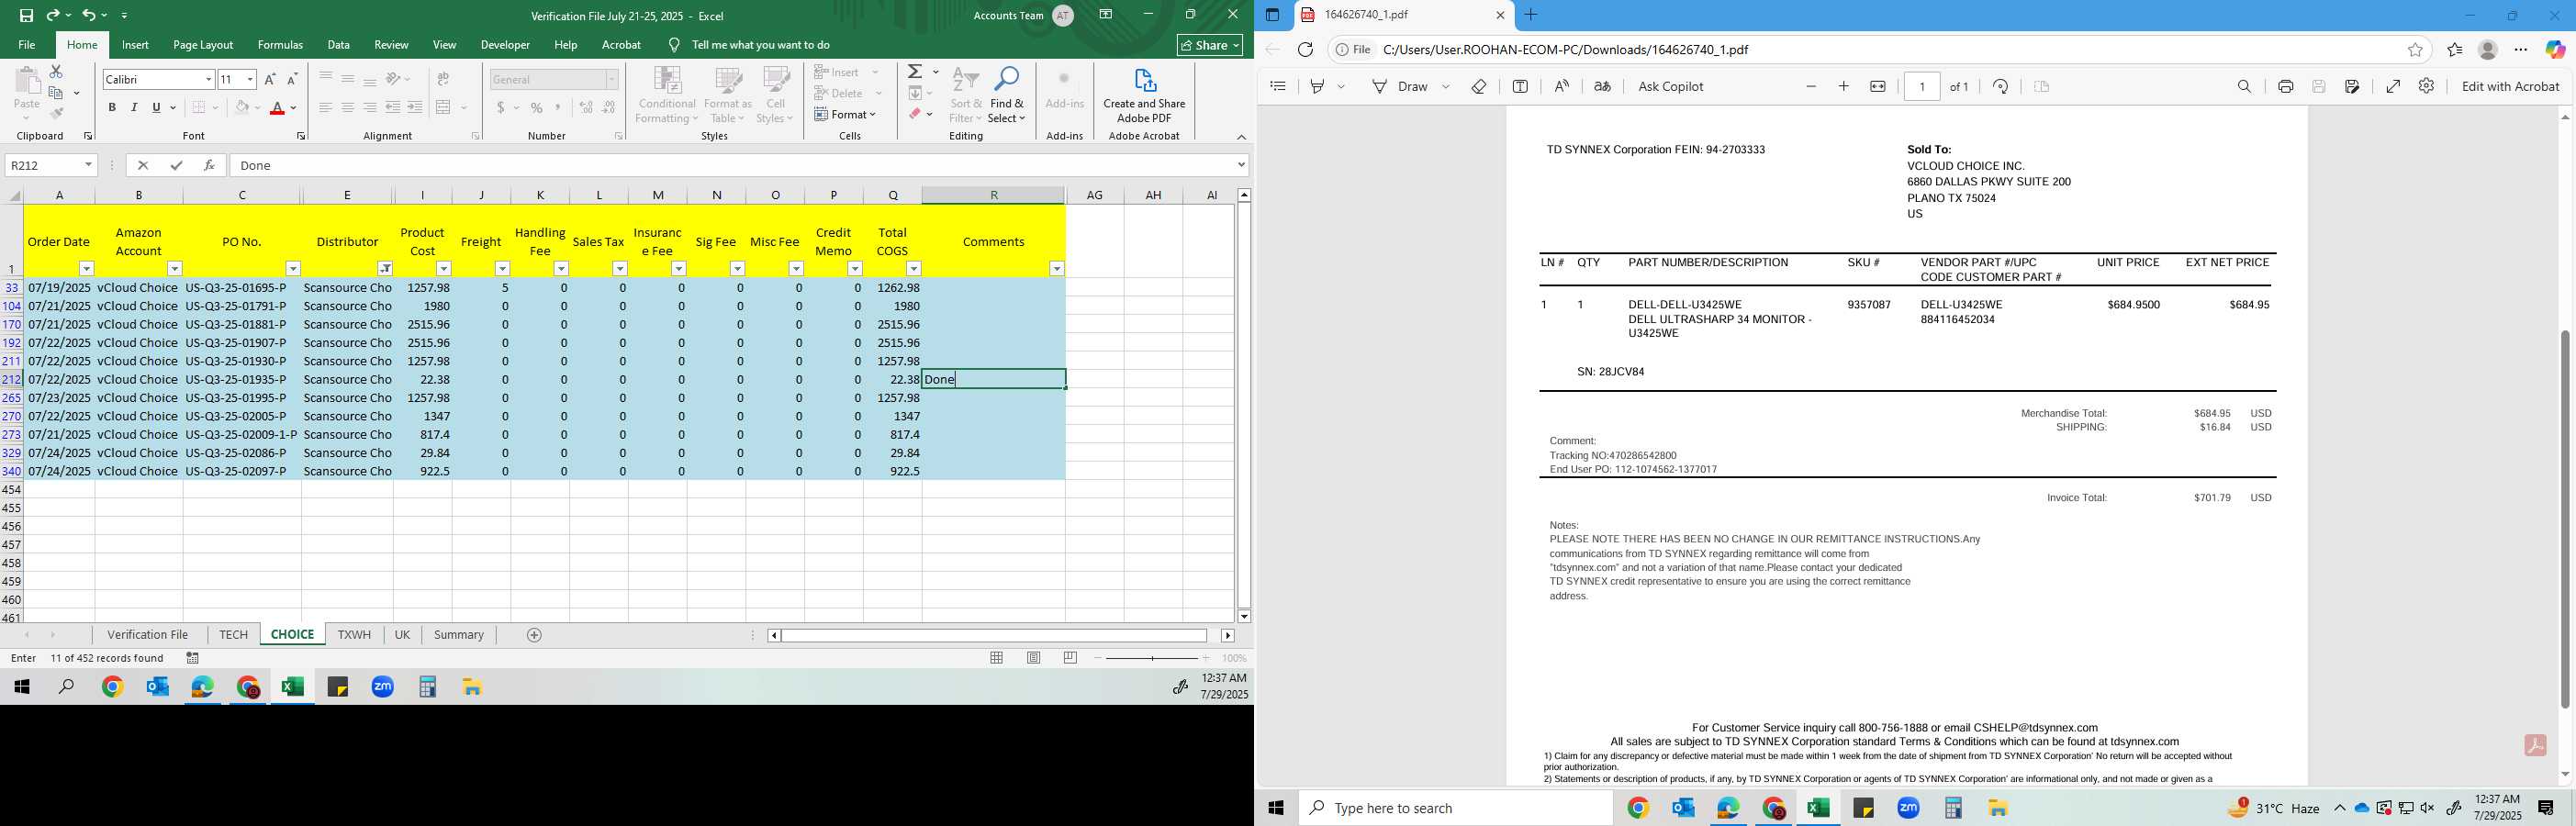Screen dimensions: 2576x826
Task: Open Sort & Filter menu
Action: [x=966, y=95]
